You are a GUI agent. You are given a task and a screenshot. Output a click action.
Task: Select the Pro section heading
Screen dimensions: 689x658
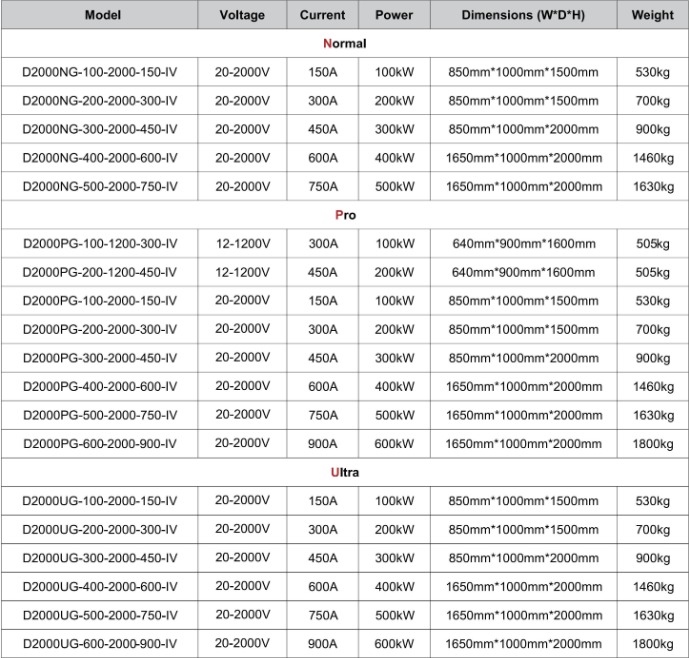(344, 215)
